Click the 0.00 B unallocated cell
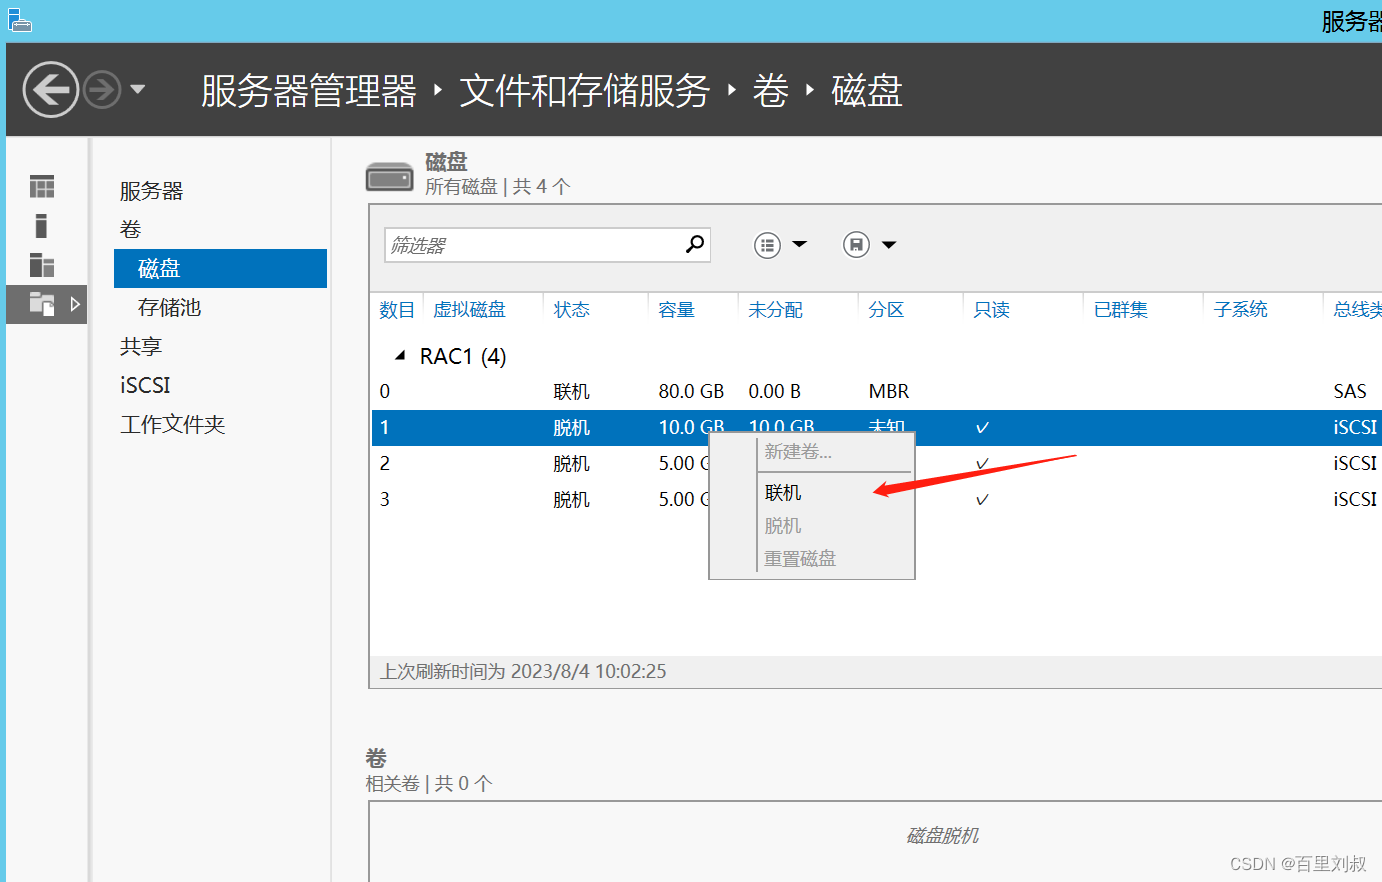The height and width of the screenshot is (882, 1382). tap(775, 391)
